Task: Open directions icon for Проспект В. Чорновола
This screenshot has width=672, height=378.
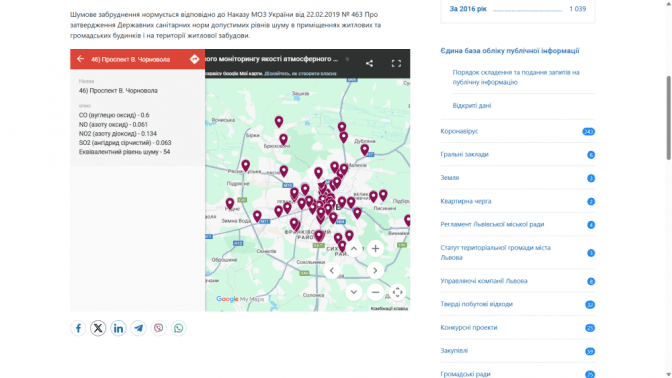Action: tap(195, 59)
